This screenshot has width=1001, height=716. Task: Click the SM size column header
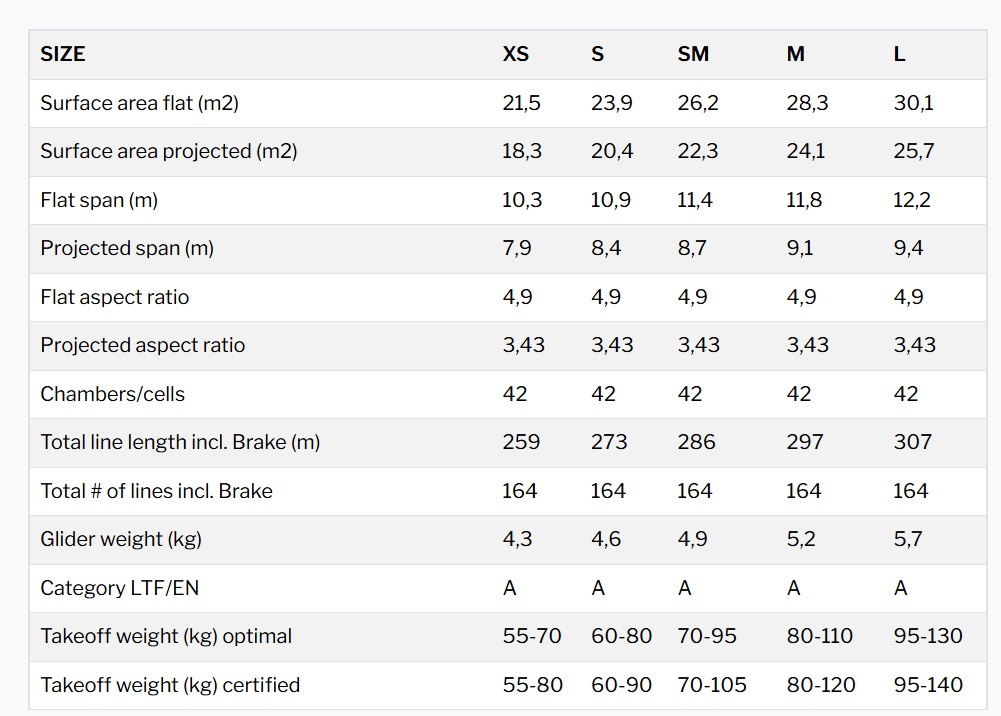pos(693,55)
